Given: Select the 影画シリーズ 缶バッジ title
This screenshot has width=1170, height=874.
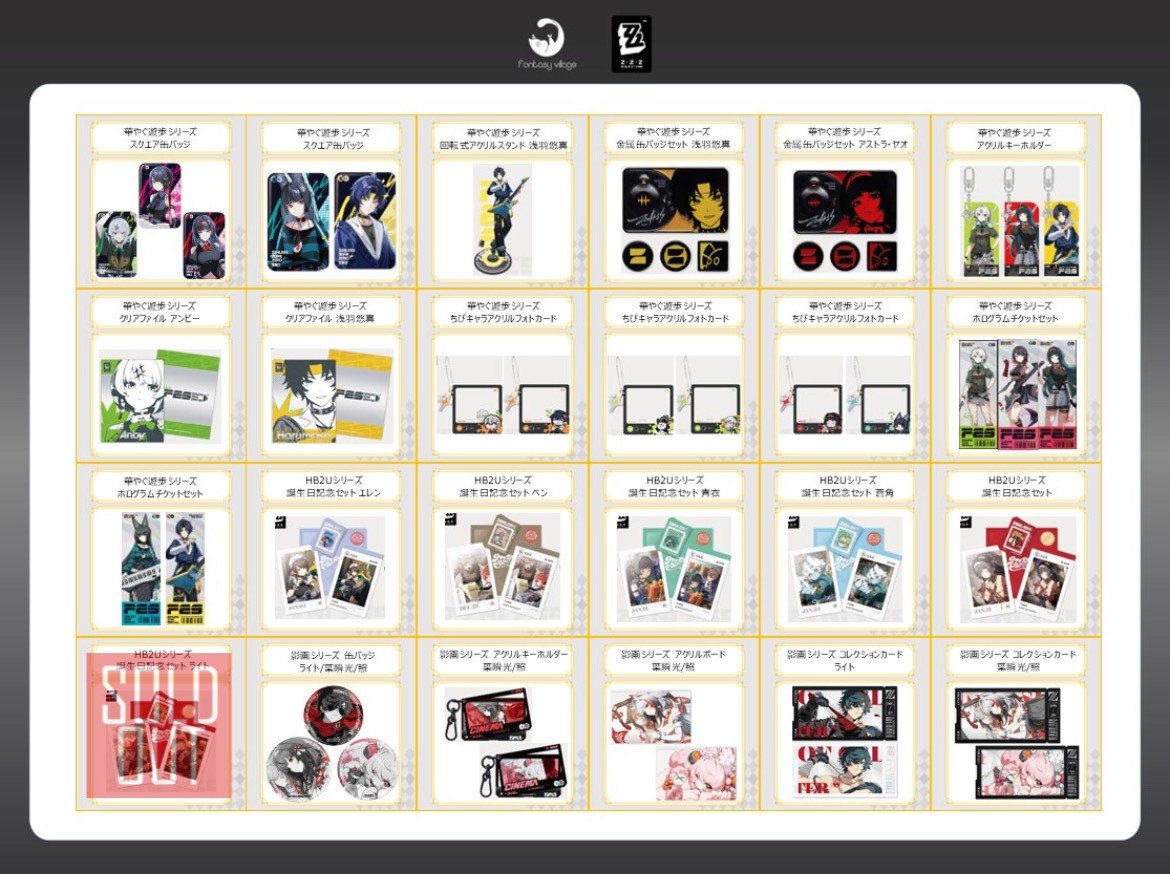Looking at the screenshot, I should tap(332, 661).
